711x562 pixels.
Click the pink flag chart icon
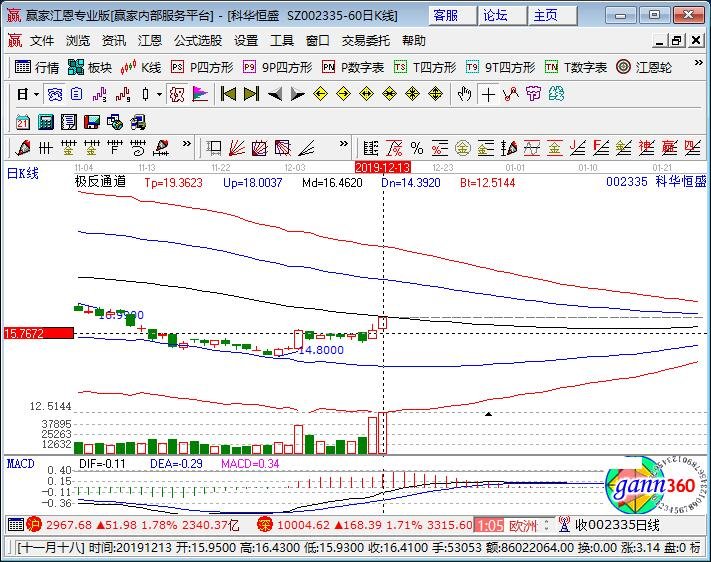coord(200,94)
